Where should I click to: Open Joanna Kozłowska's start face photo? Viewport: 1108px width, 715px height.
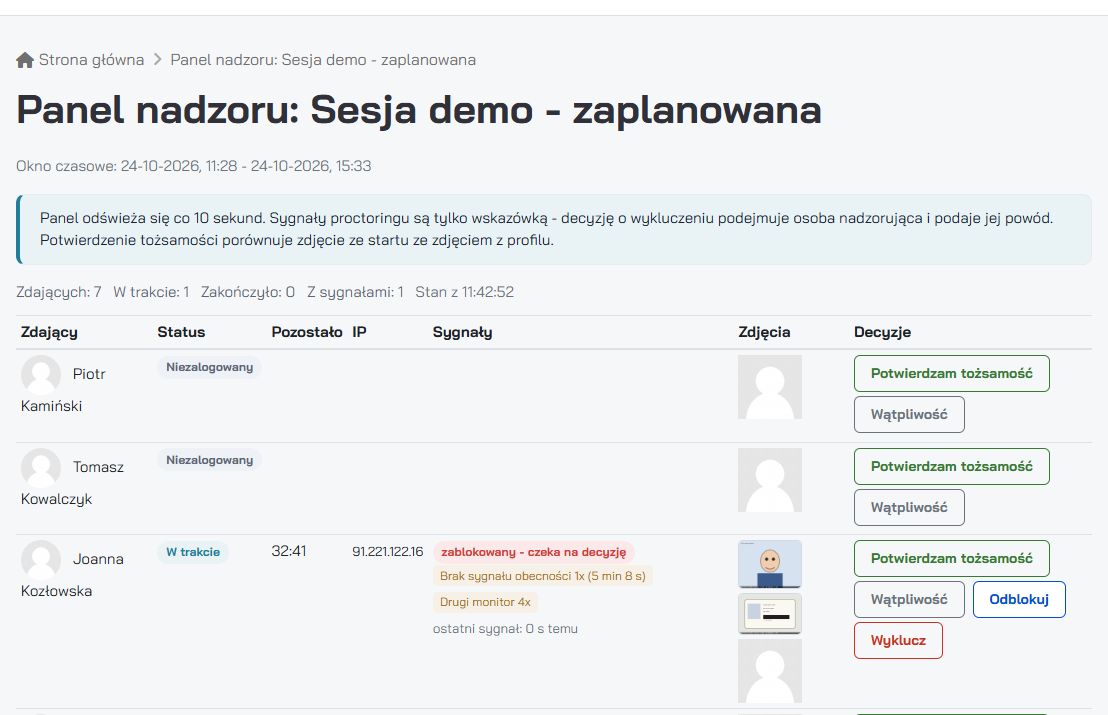tap(770, 564)
